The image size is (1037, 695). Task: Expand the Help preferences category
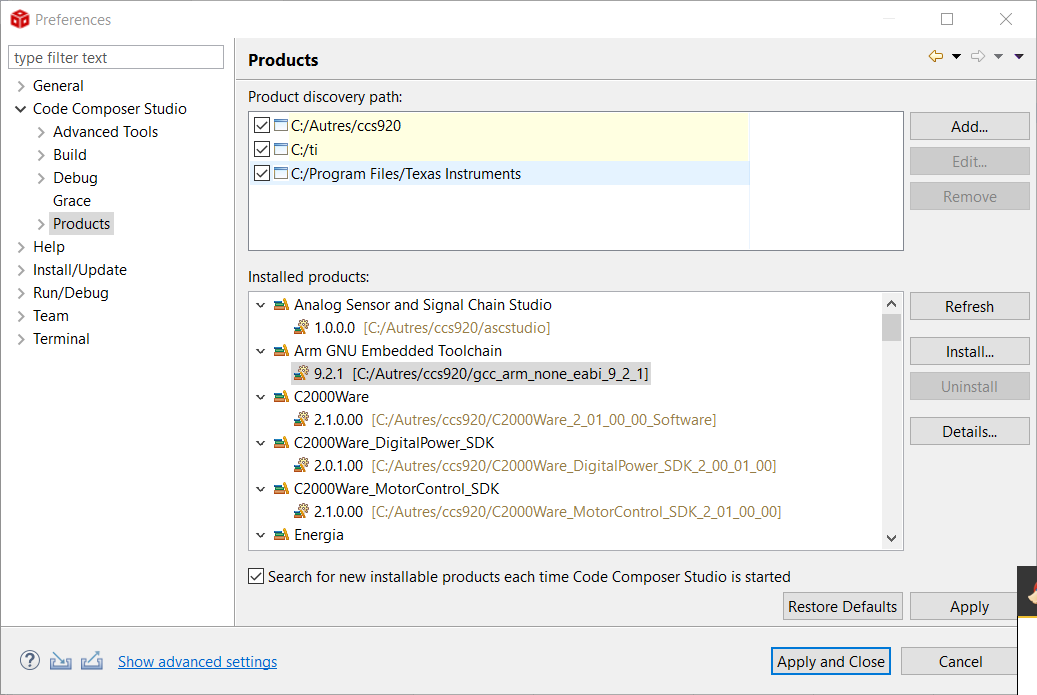click(21, 247)
